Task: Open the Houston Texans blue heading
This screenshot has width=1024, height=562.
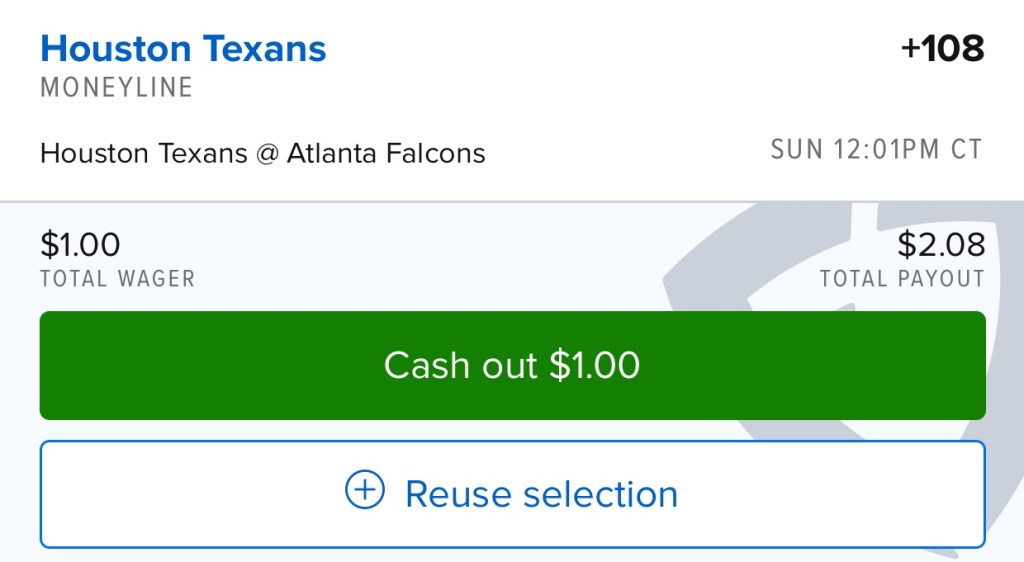Action: click(183, 48)
